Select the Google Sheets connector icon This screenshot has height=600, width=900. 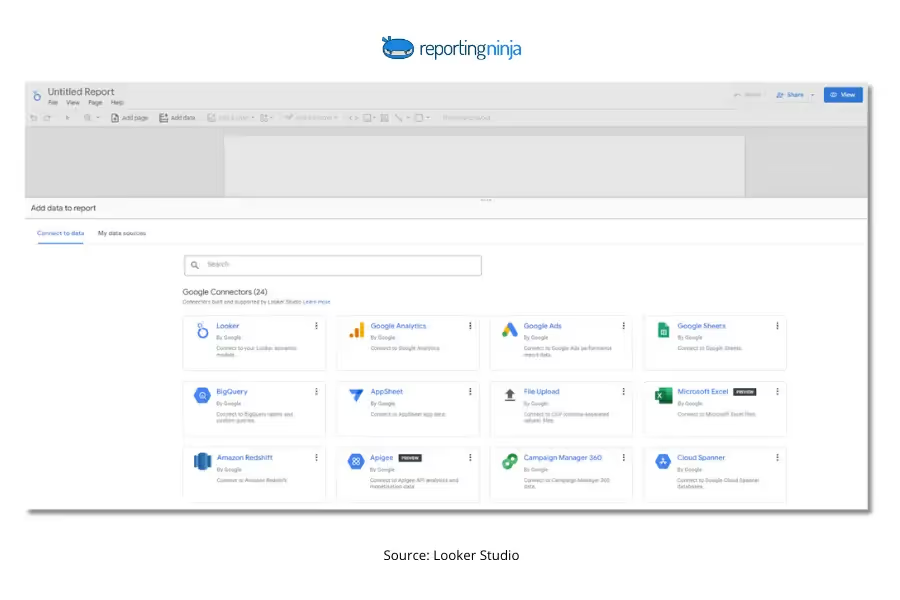(664, 330)
